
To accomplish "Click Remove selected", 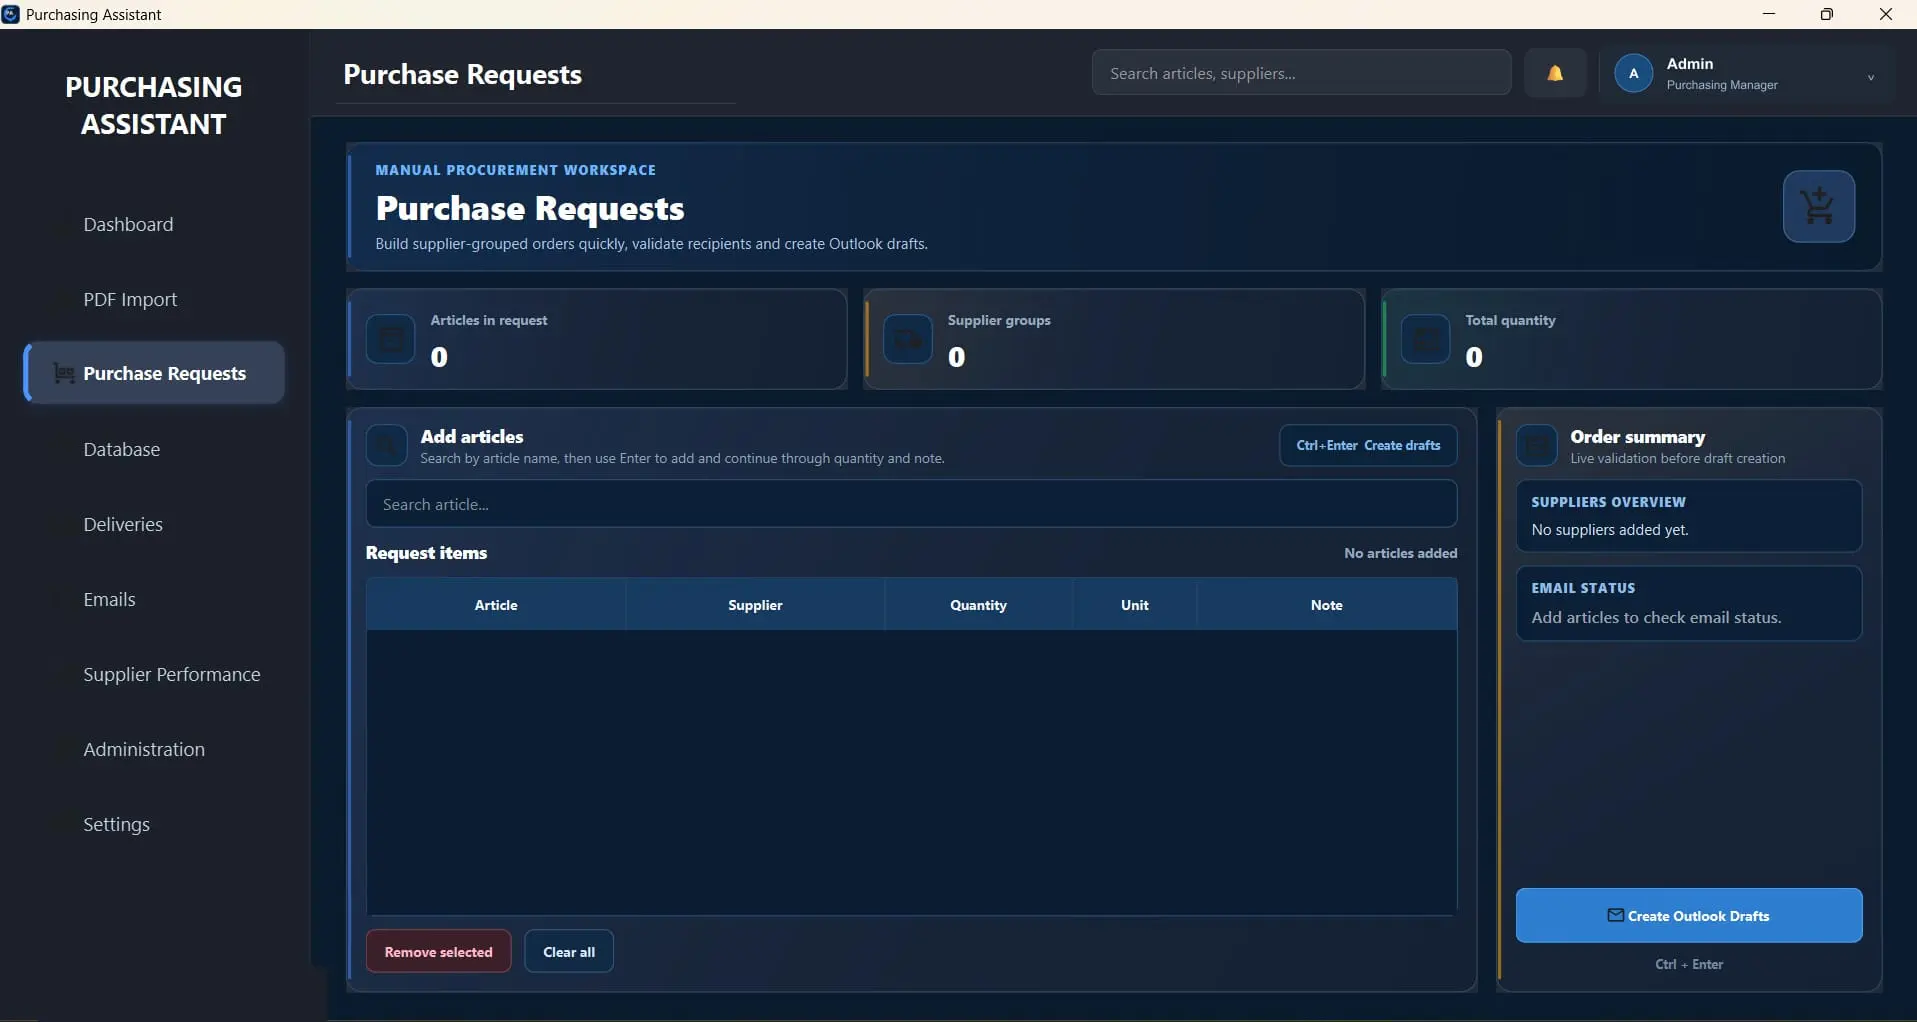I will coord(438,951).
